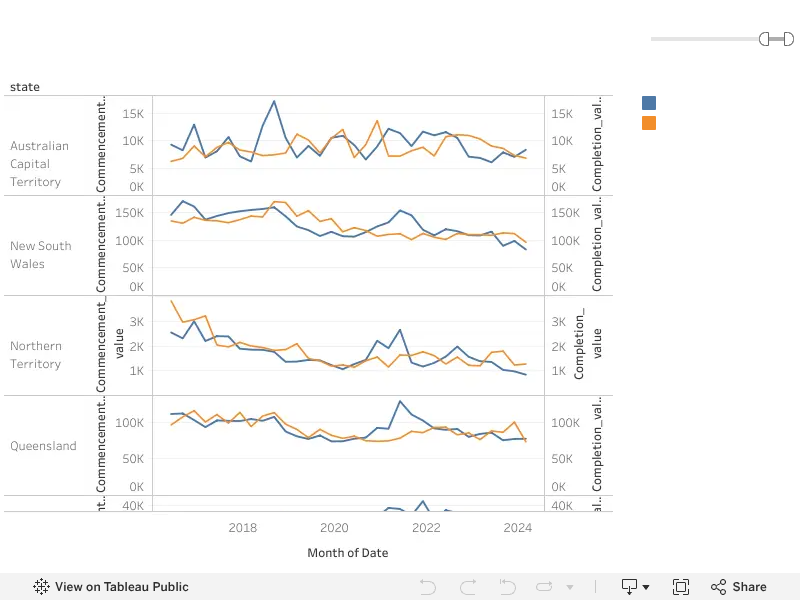Click the 3K left axis label in Northern Territory row
800x600 pixels.
(137, 322)
